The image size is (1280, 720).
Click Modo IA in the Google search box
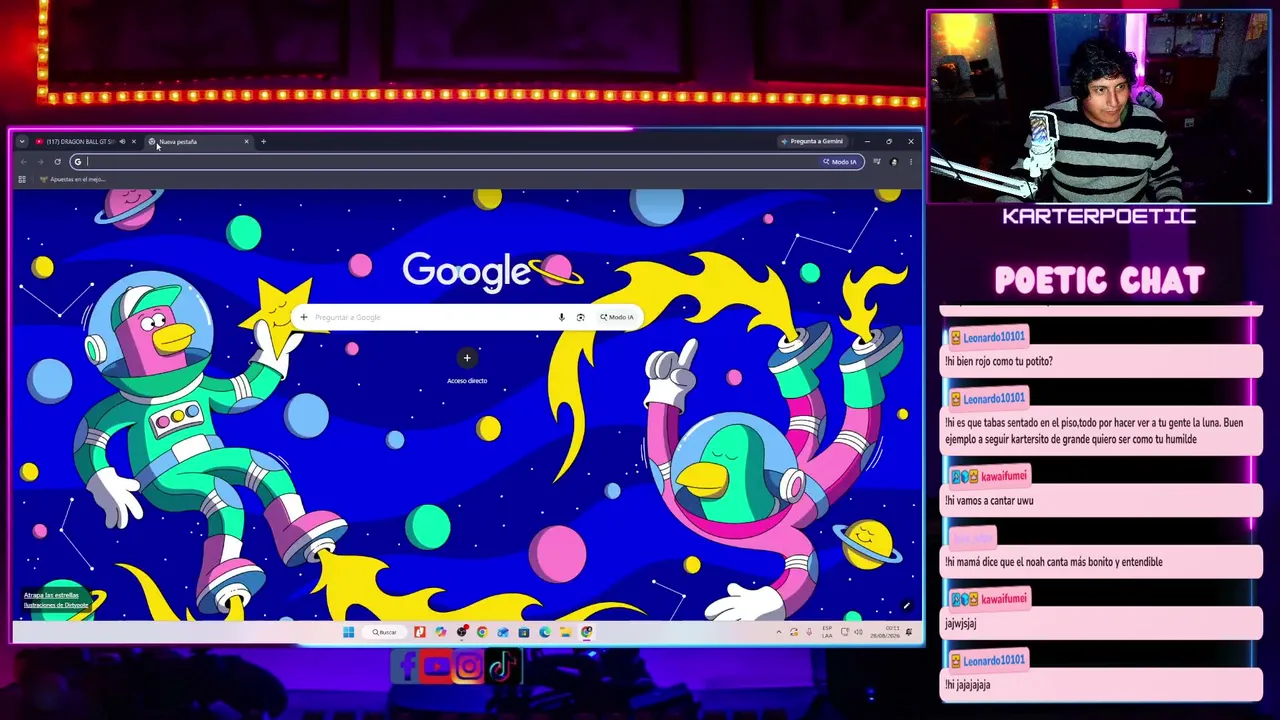pos(618,318)
